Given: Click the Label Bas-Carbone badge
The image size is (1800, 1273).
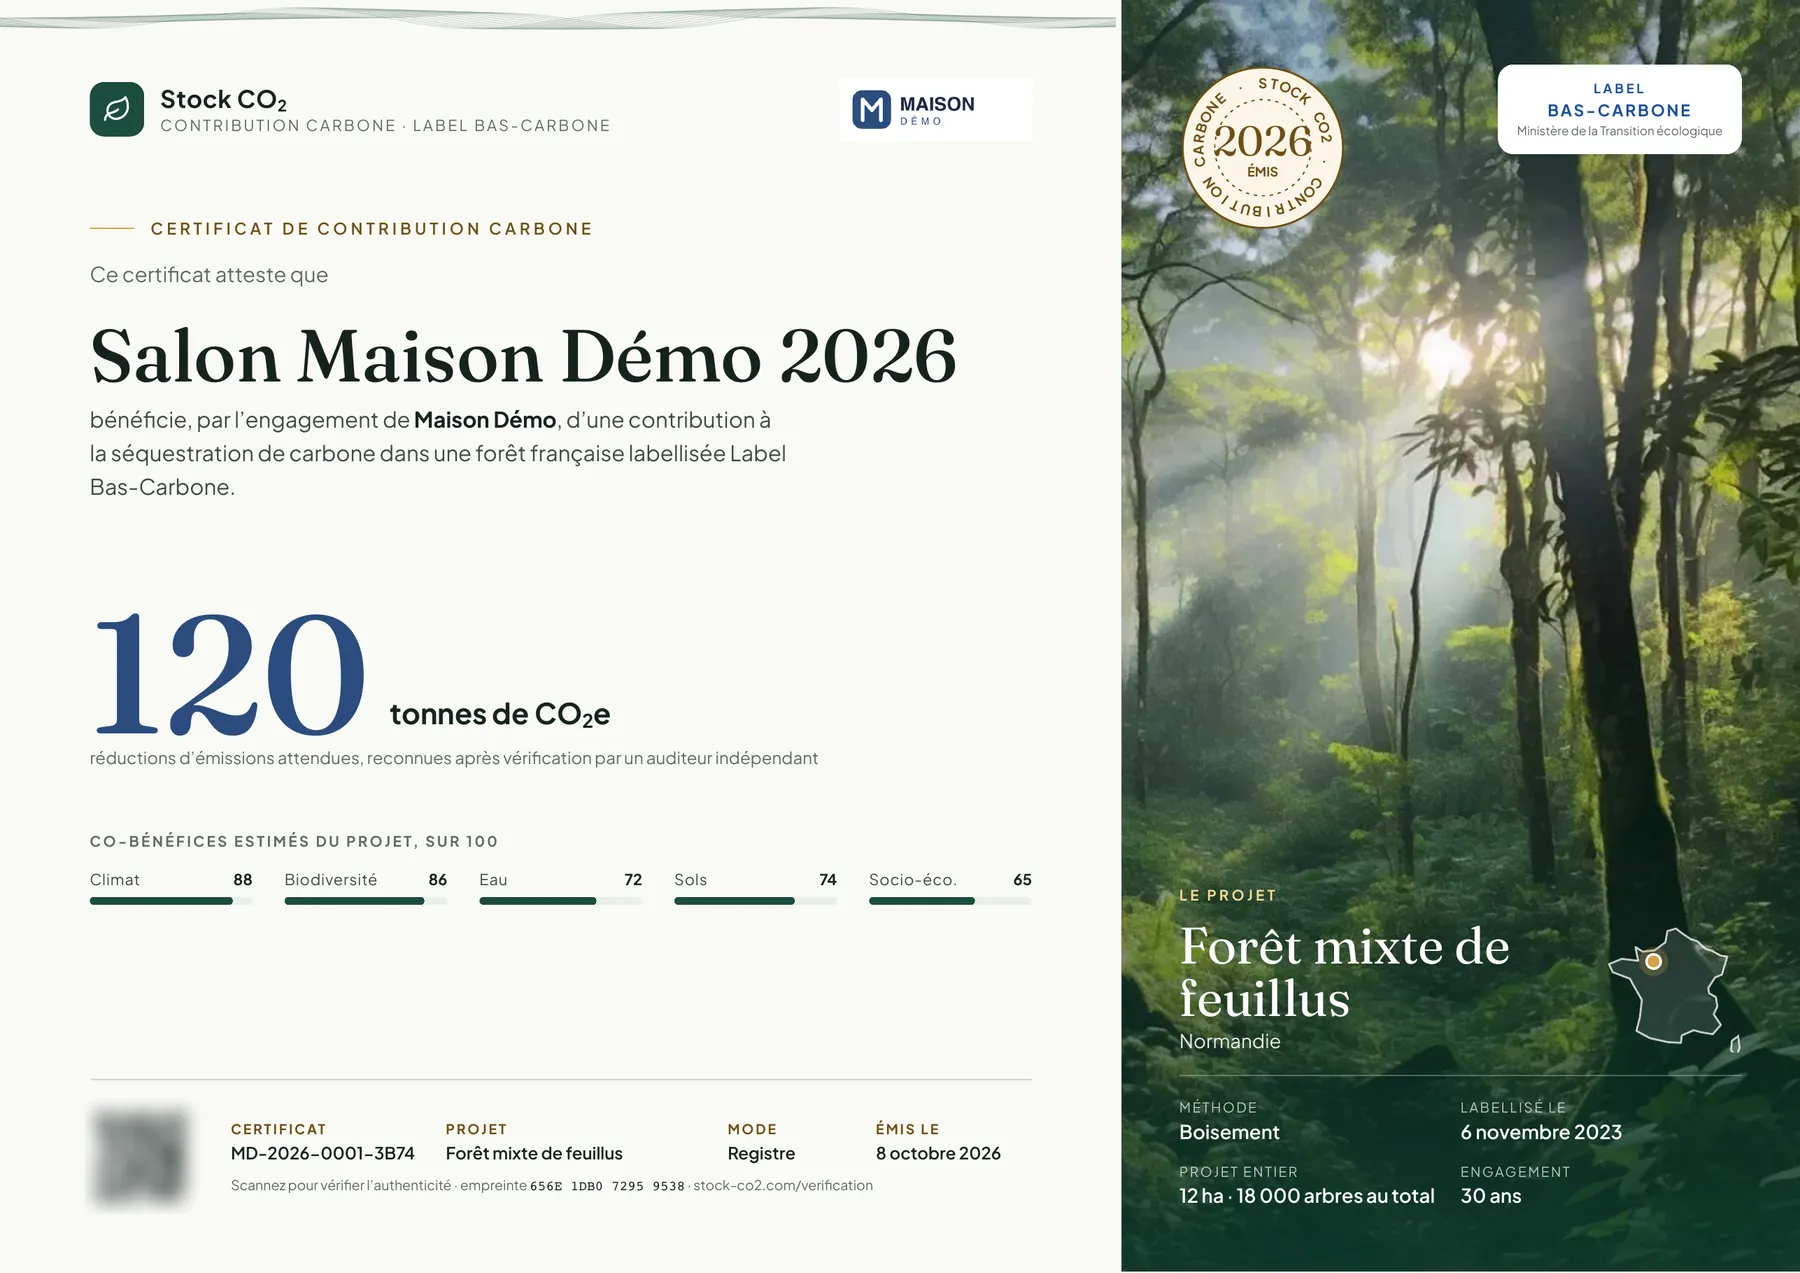Looking at the screenshot, I should click(1619, 109).
